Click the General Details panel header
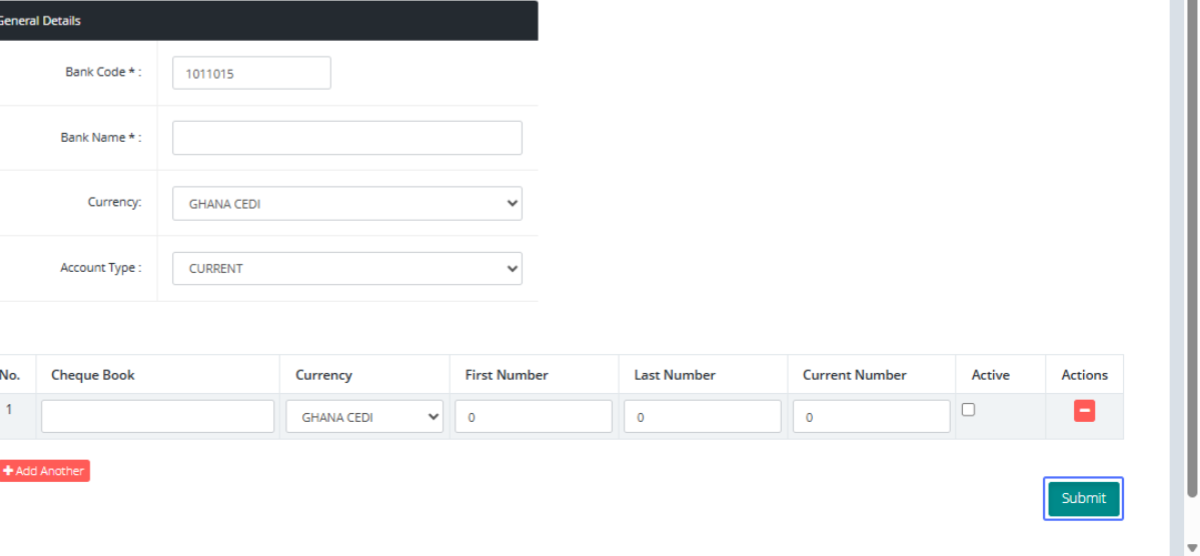Viewport: 1200px width, 556px height. 268,20
